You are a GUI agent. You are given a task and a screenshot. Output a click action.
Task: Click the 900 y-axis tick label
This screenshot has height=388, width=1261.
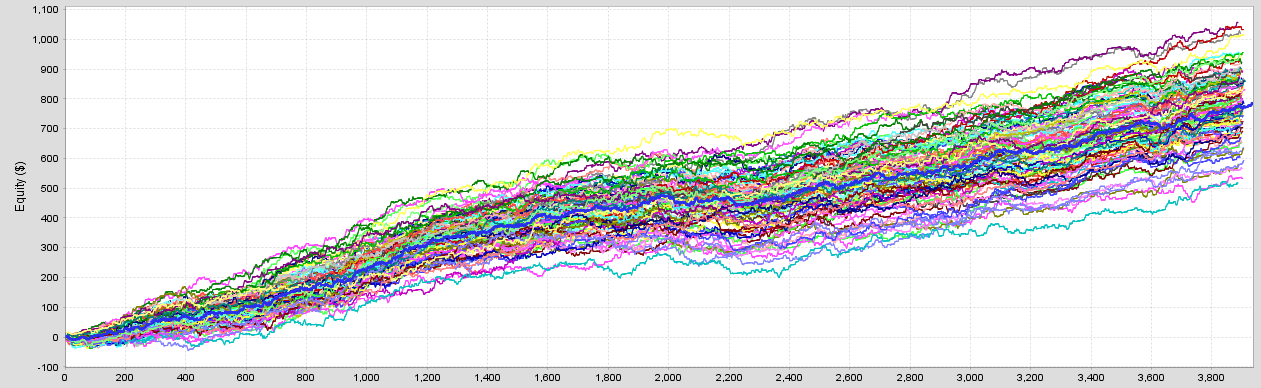tap(49, 69)
